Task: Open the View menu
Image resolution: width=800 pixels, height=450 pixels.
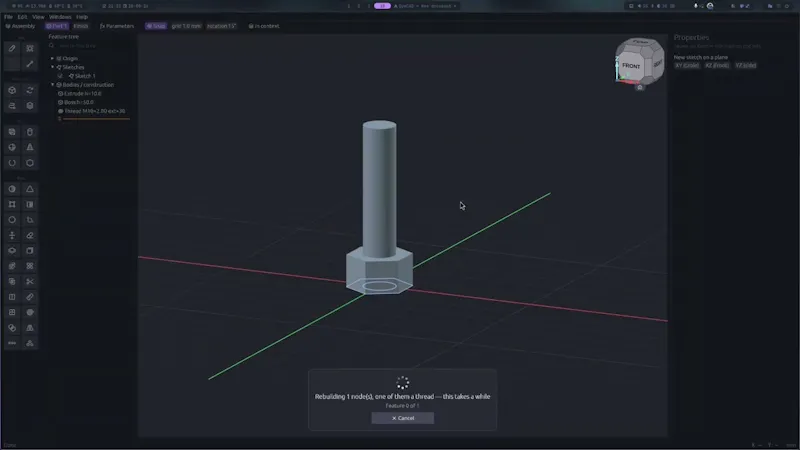Action: [x=38, y=17]
